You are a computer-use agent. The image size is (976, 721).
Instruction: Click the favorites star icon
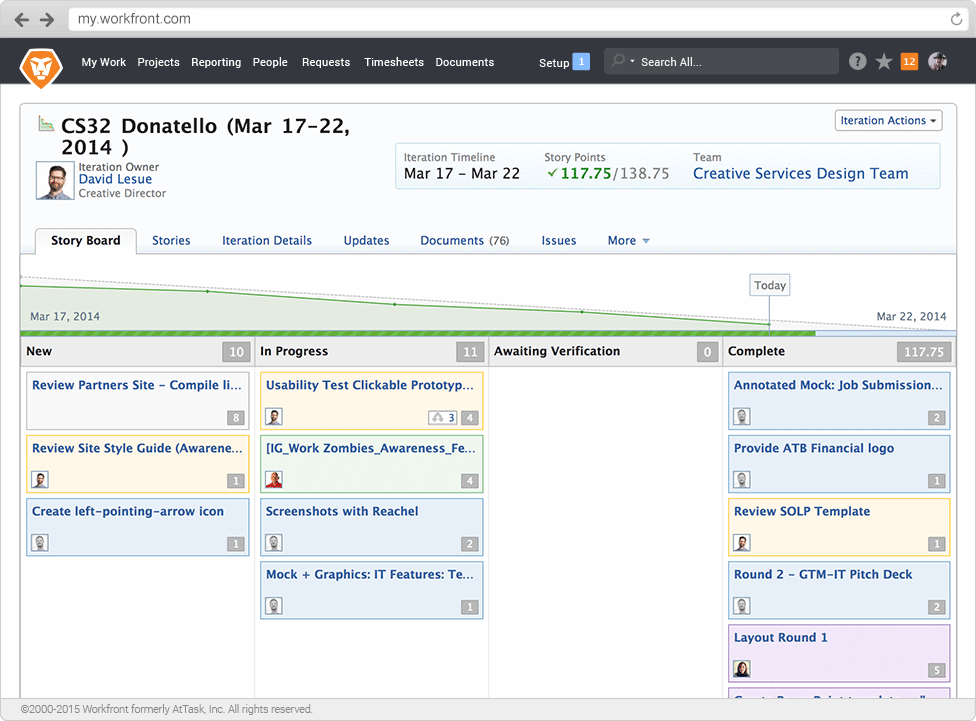pyautogui.click(x=884, y=62)
